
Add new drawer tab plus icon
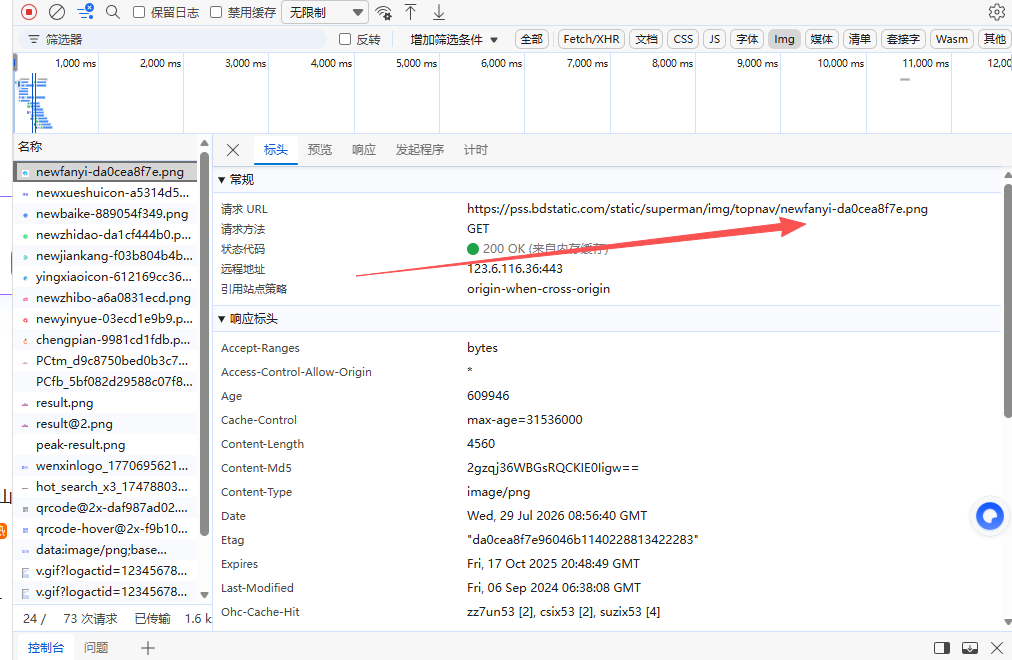[x=148, y=648]
